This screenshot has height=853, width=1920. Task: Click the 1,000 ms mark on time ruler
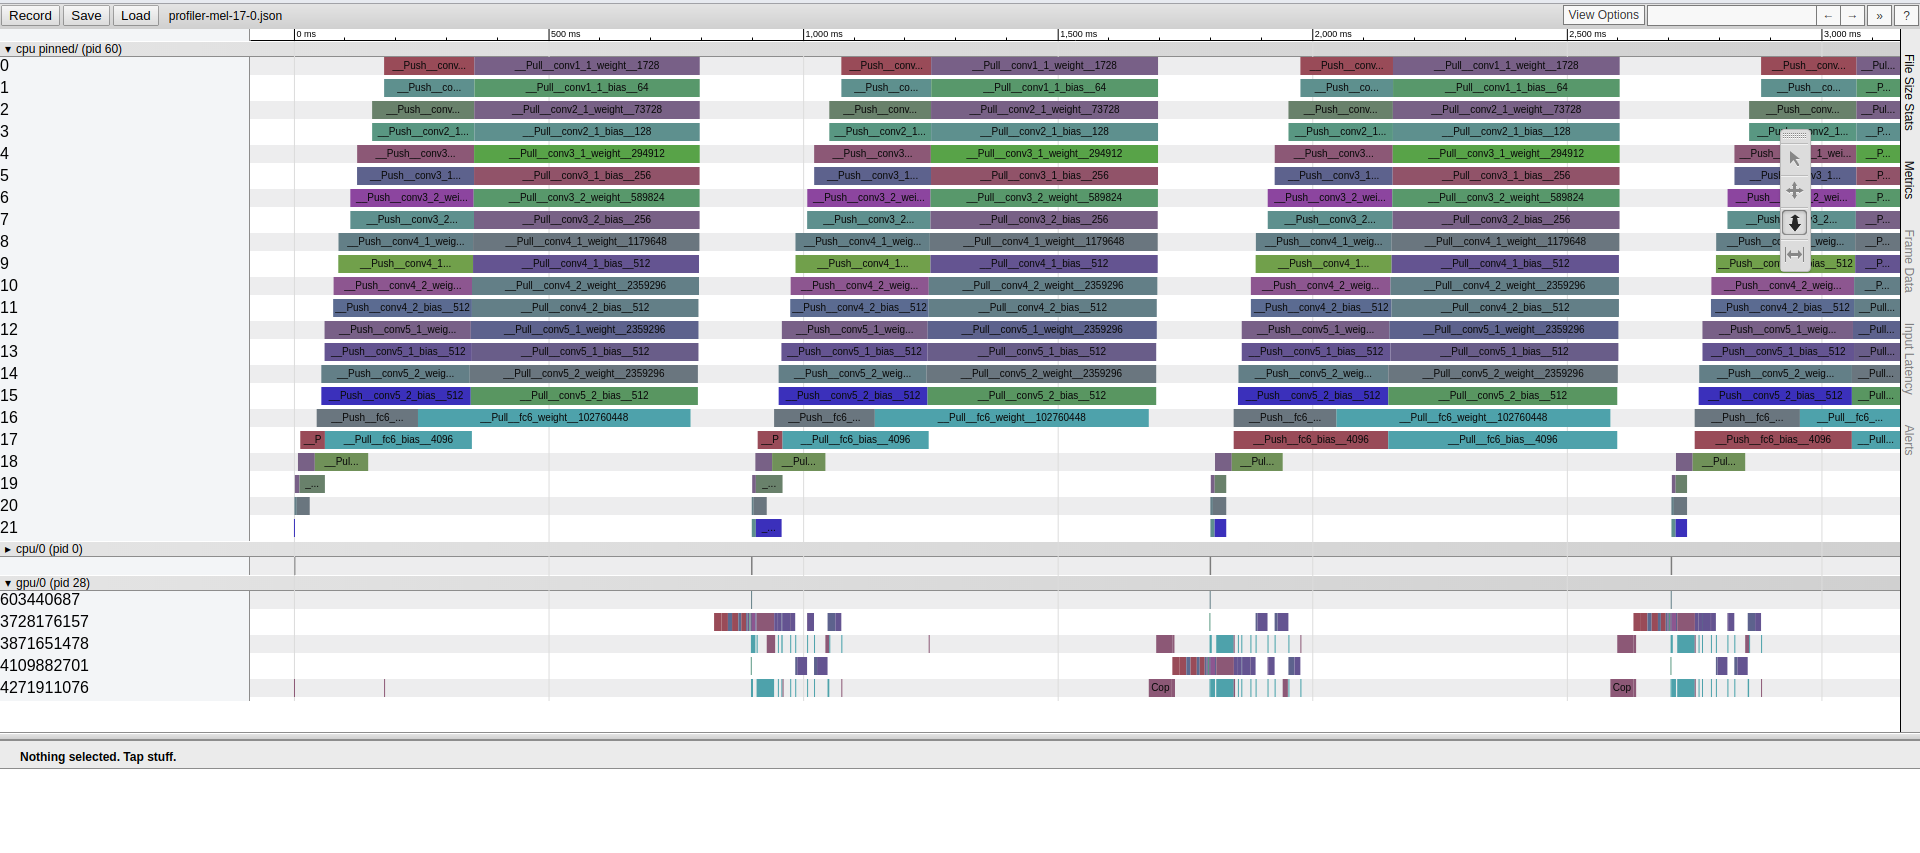tap(824, 34)
